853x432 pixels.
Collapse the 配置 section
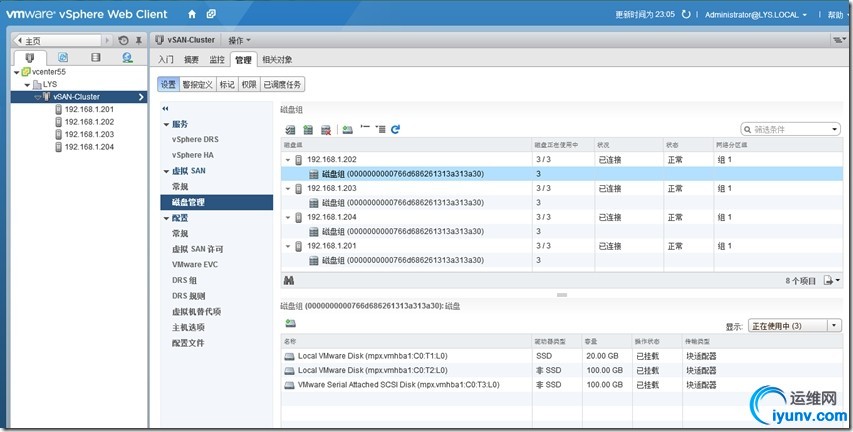[x=166, y=218]
